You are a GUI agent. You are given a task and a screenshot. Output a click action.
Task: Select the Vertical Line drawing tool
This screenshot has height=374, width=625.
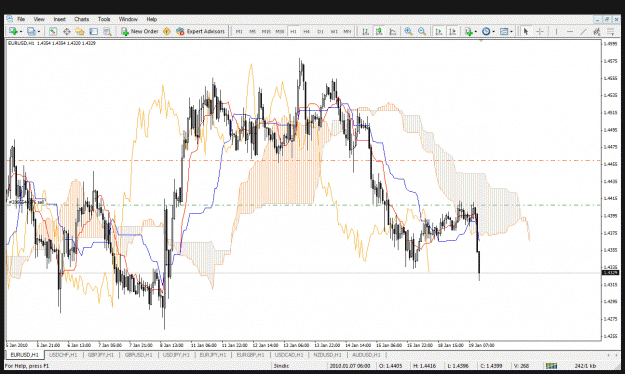tap(556, 31)
